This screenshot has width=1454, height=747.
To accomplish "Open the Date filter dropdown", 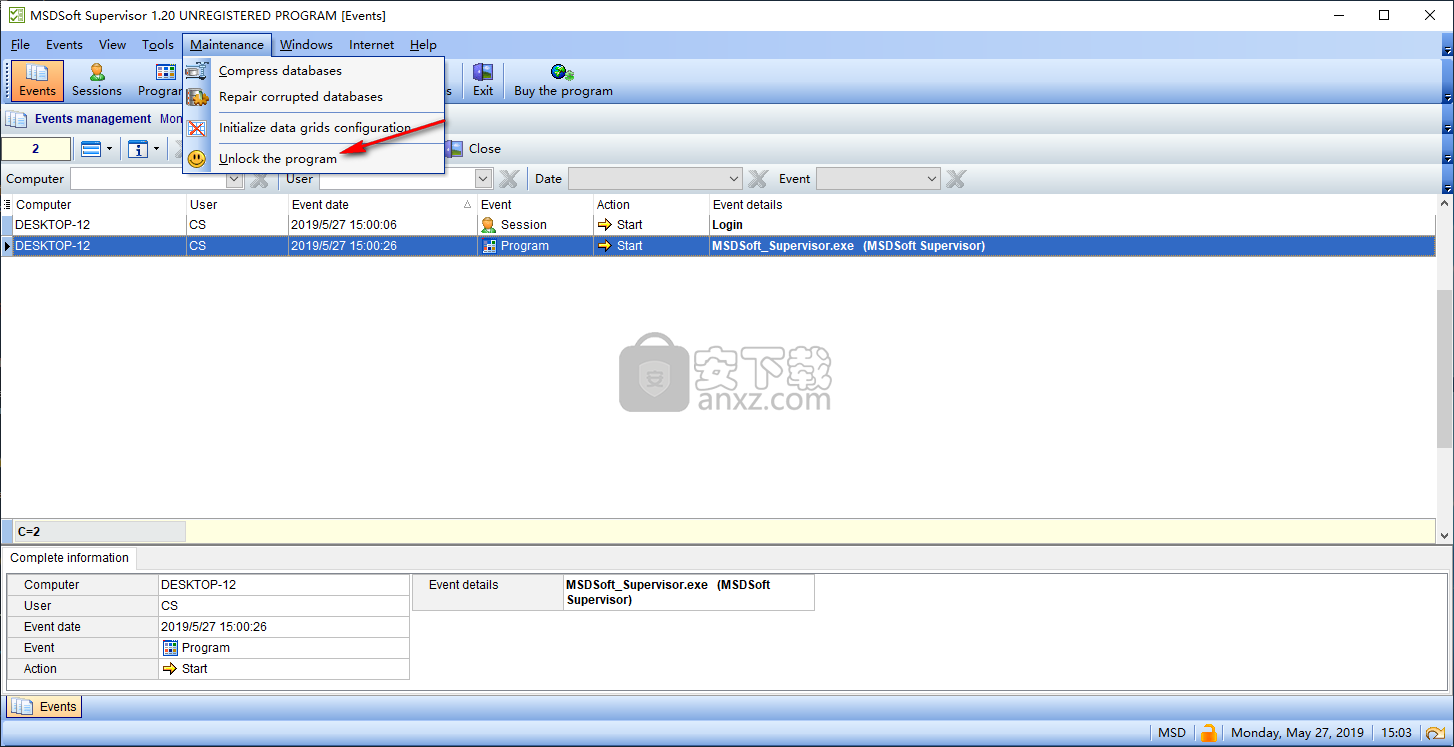I will click(734, 179).
